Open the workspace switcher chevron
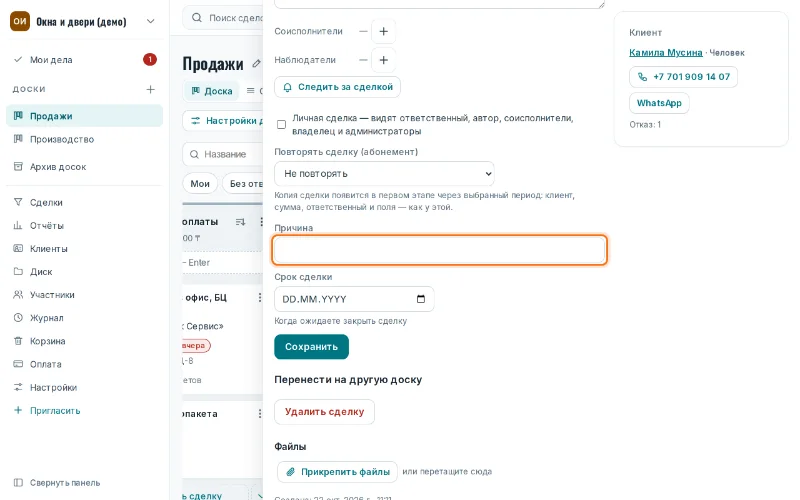The width and height of the screenshot is (800, 500). (x=151, y=21)
